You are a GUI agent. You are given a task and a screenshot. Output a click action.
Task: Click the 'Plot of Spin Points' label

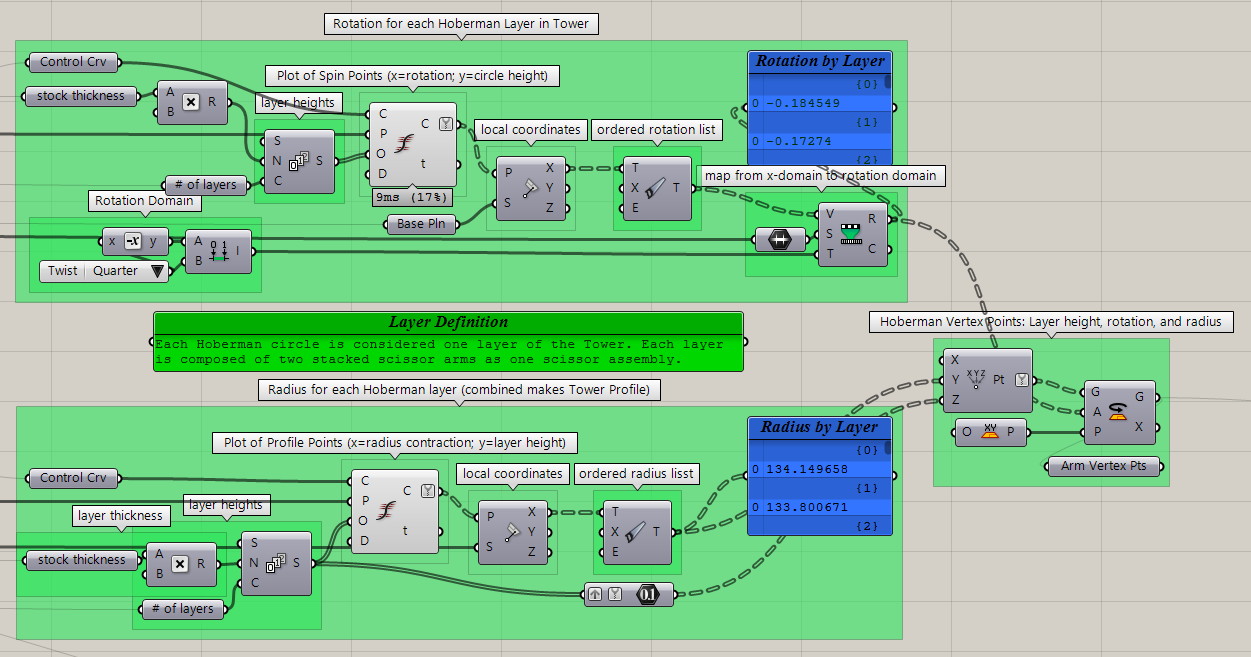(412, 76)
